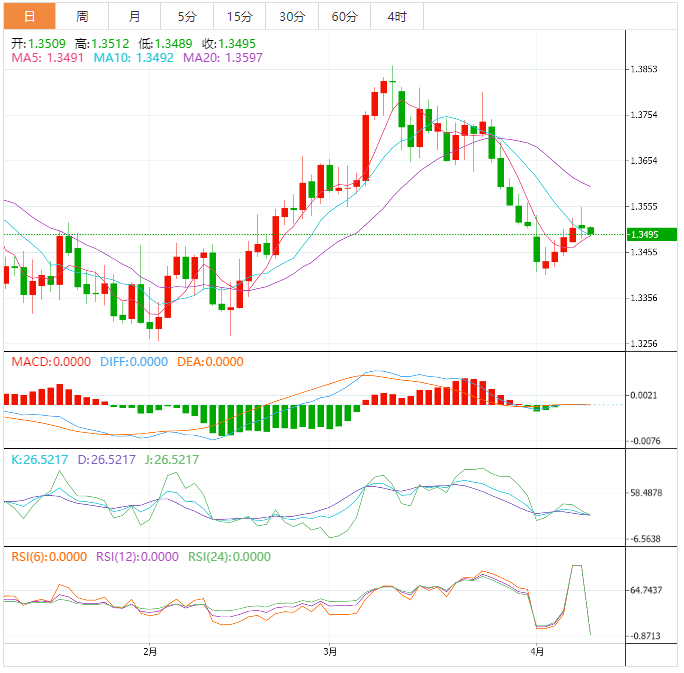Switch to the 月 monthly tab
Screen dimensions: 684x673
pos(134,16)
